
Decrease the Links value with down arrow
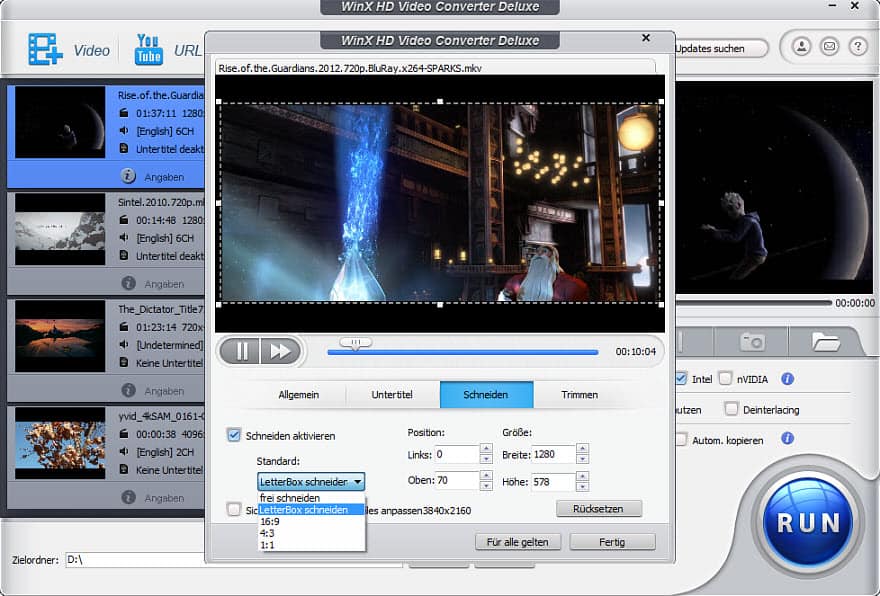click(486, 459)
